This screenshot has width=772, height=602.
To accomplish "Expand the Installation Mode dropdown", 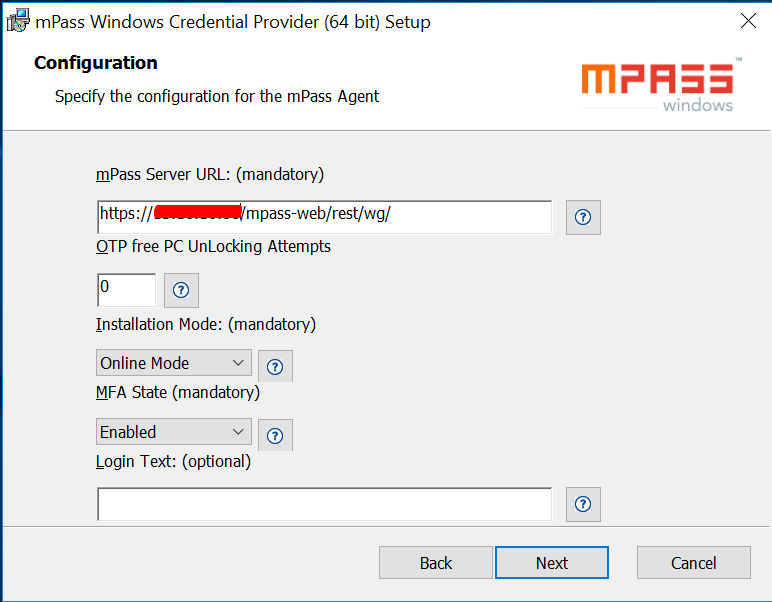I will (x=174, y=363).
